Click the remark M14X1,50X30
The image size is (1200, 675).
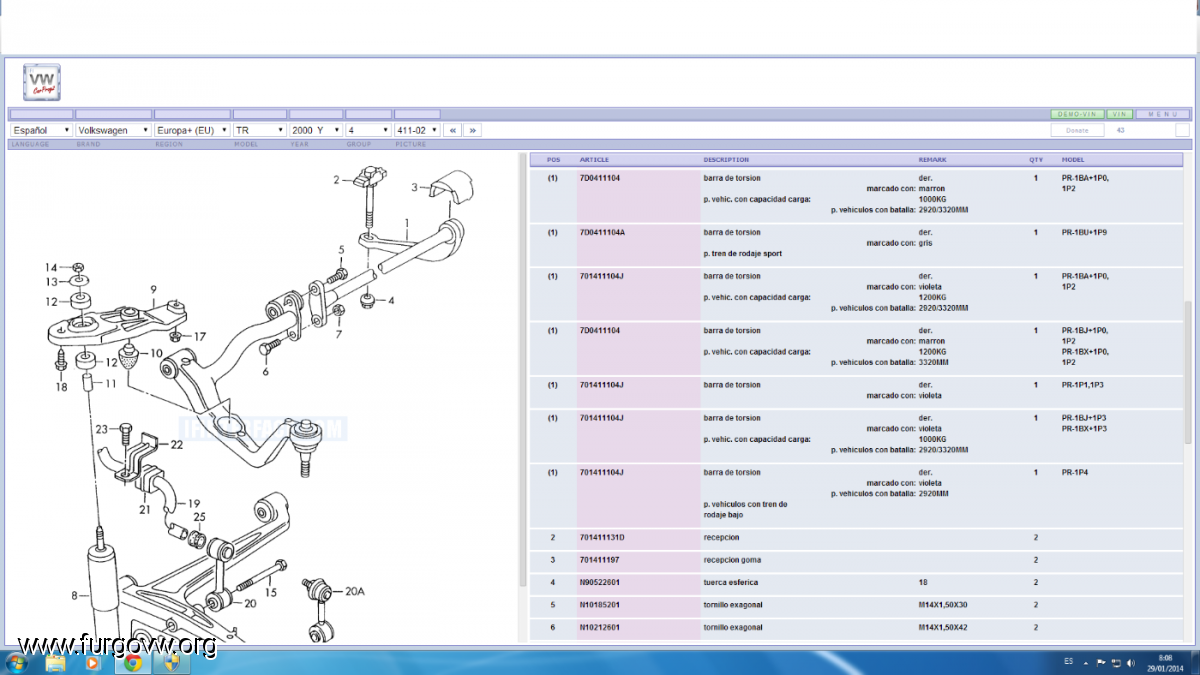click(x=944, y=605)
